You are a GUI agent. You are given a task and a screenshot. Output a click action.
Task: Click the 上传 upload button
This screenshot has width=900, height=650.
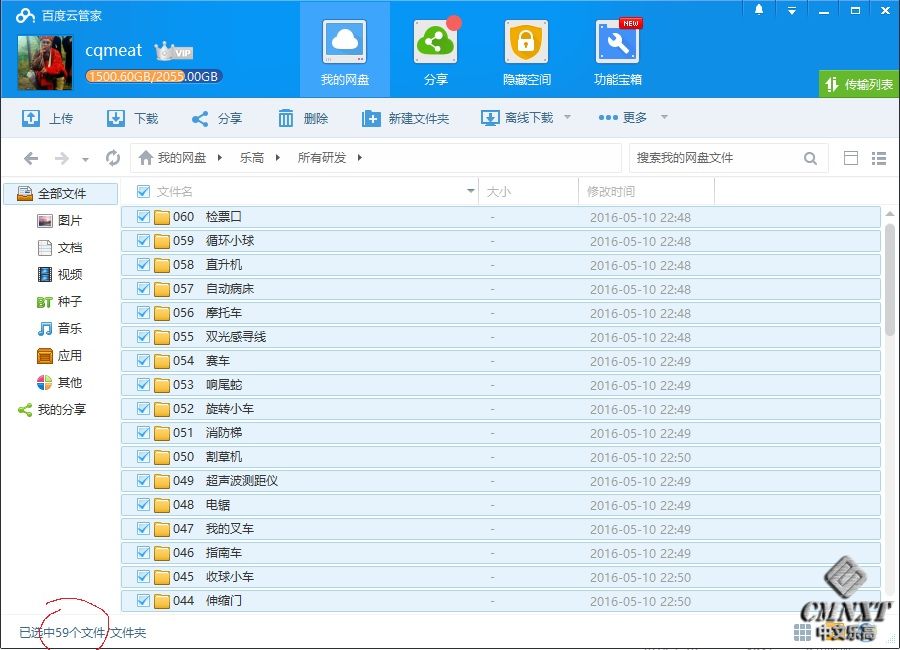48,118
